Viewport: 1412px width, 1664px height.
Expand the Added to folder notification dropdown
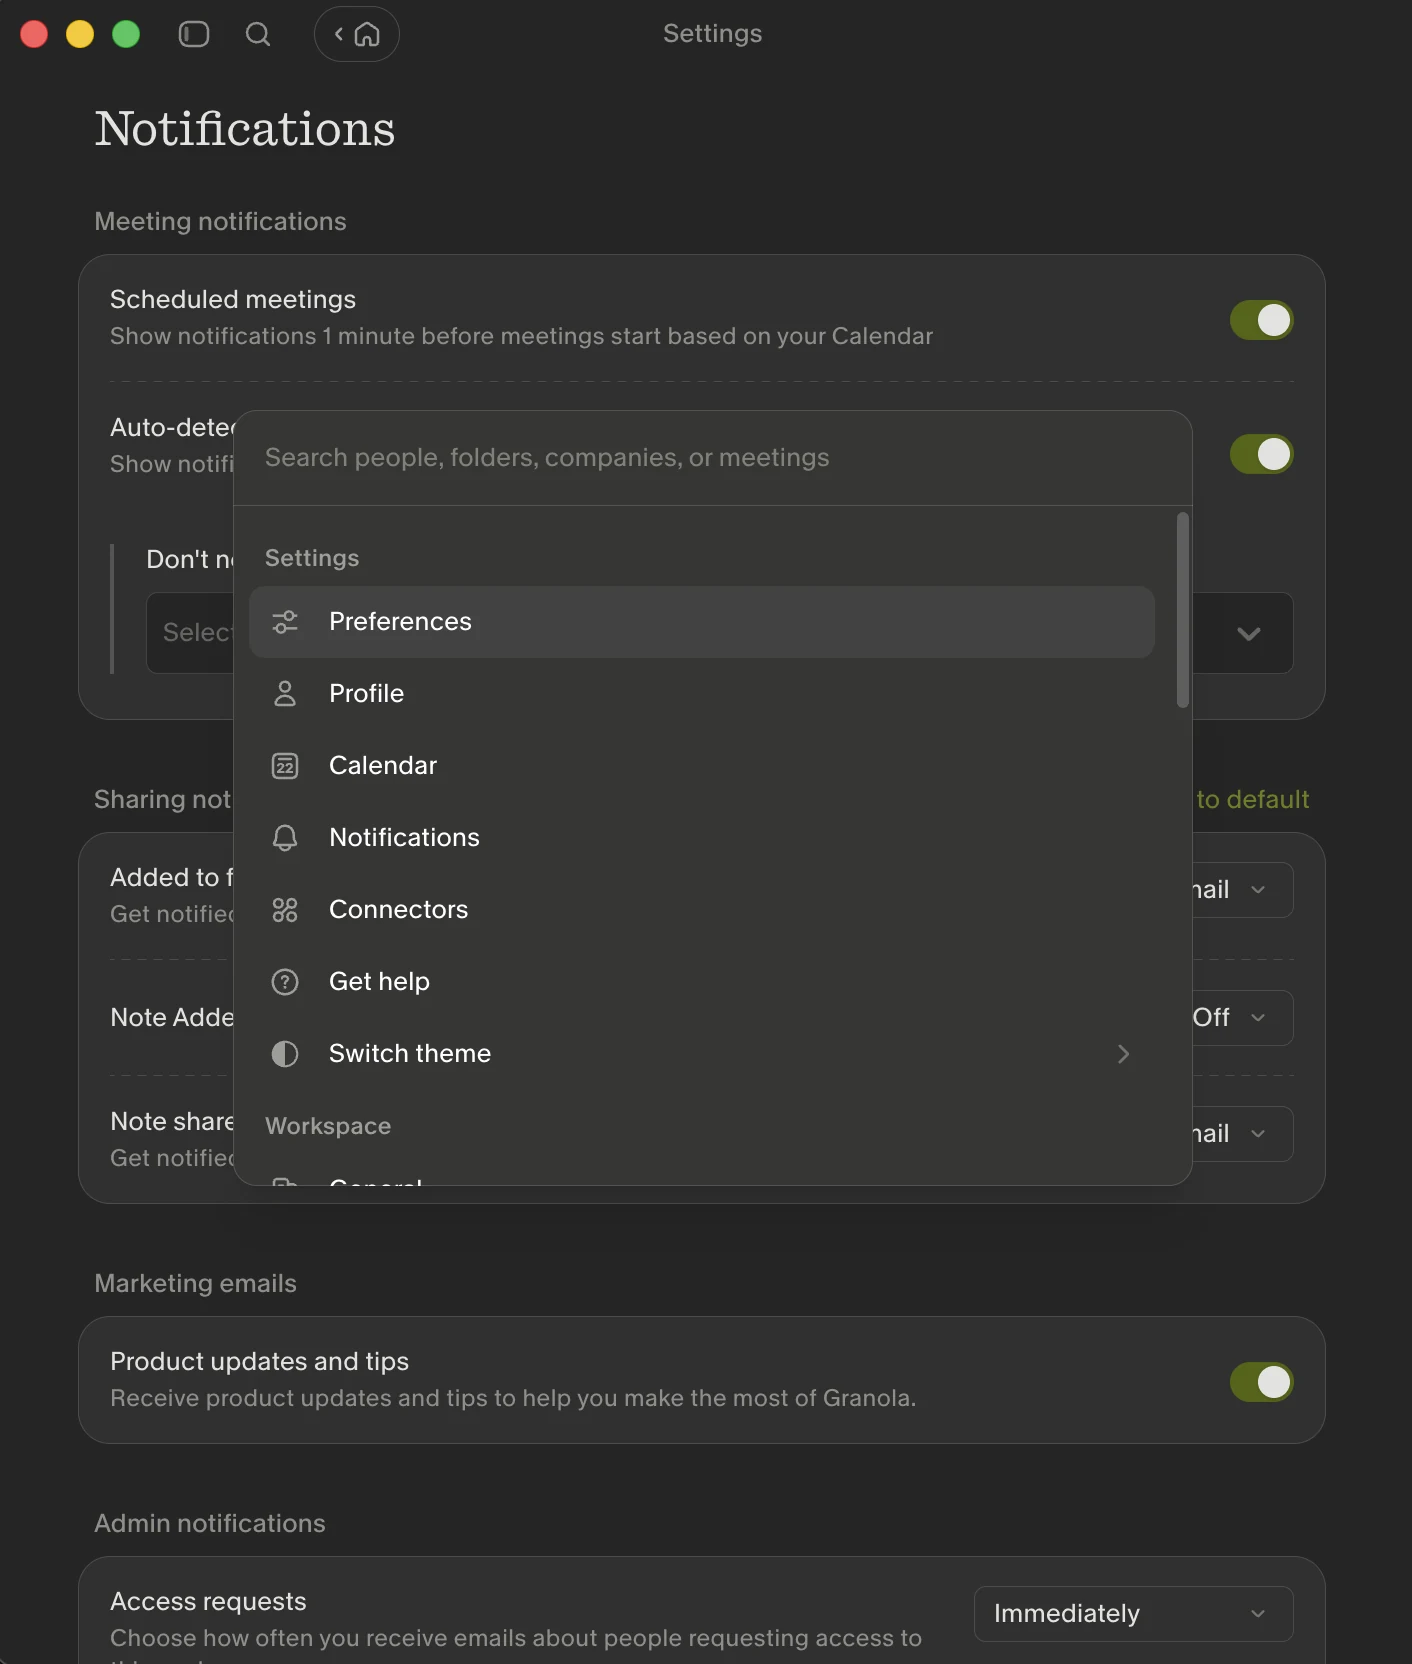point(1243,890)
